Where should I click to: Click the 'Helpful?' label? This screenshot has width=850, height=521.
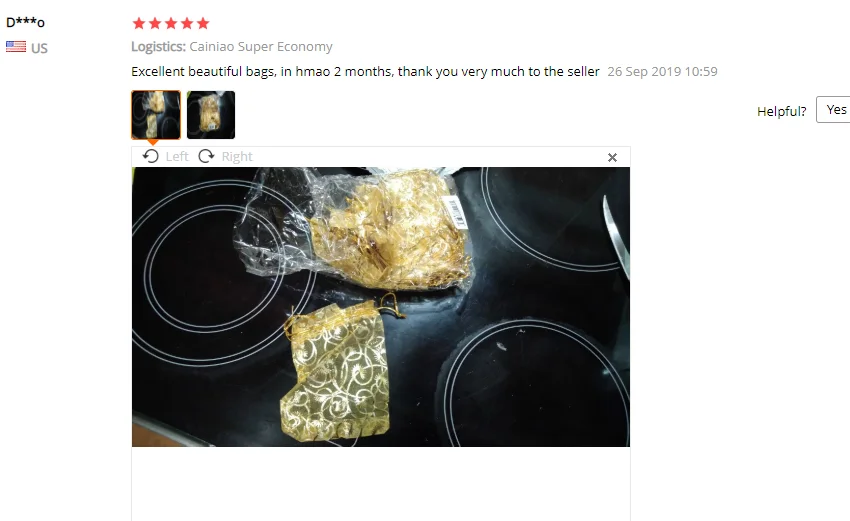pyautogui.click(x=782, y=111)
